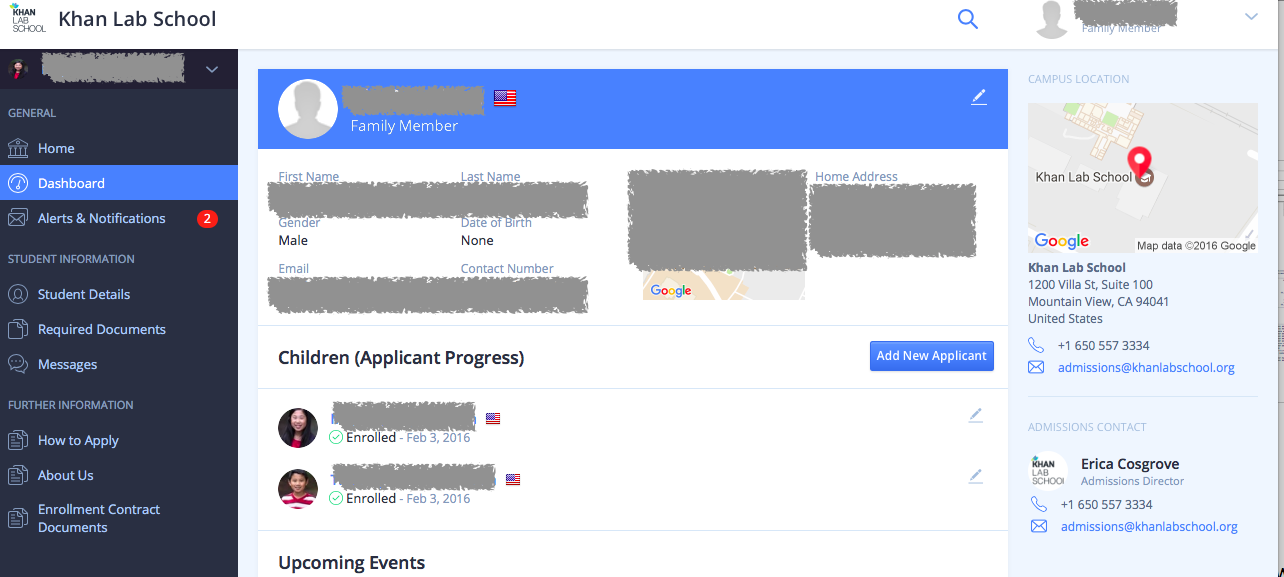
Task: Click the Google logo on campus map
Action: pos(1062,241)
